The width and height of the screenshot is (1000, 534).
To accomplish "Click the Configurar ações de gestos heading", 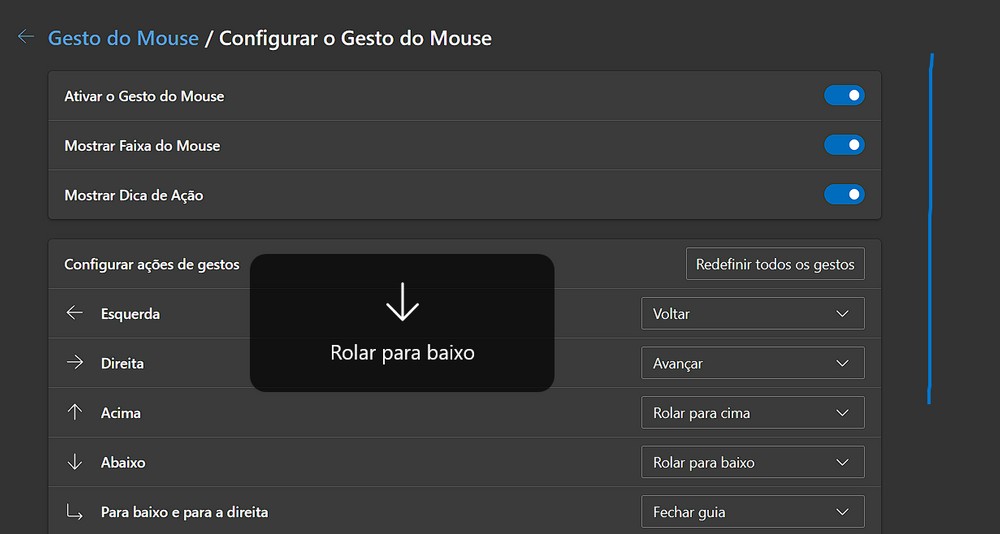I will [152, 265].
